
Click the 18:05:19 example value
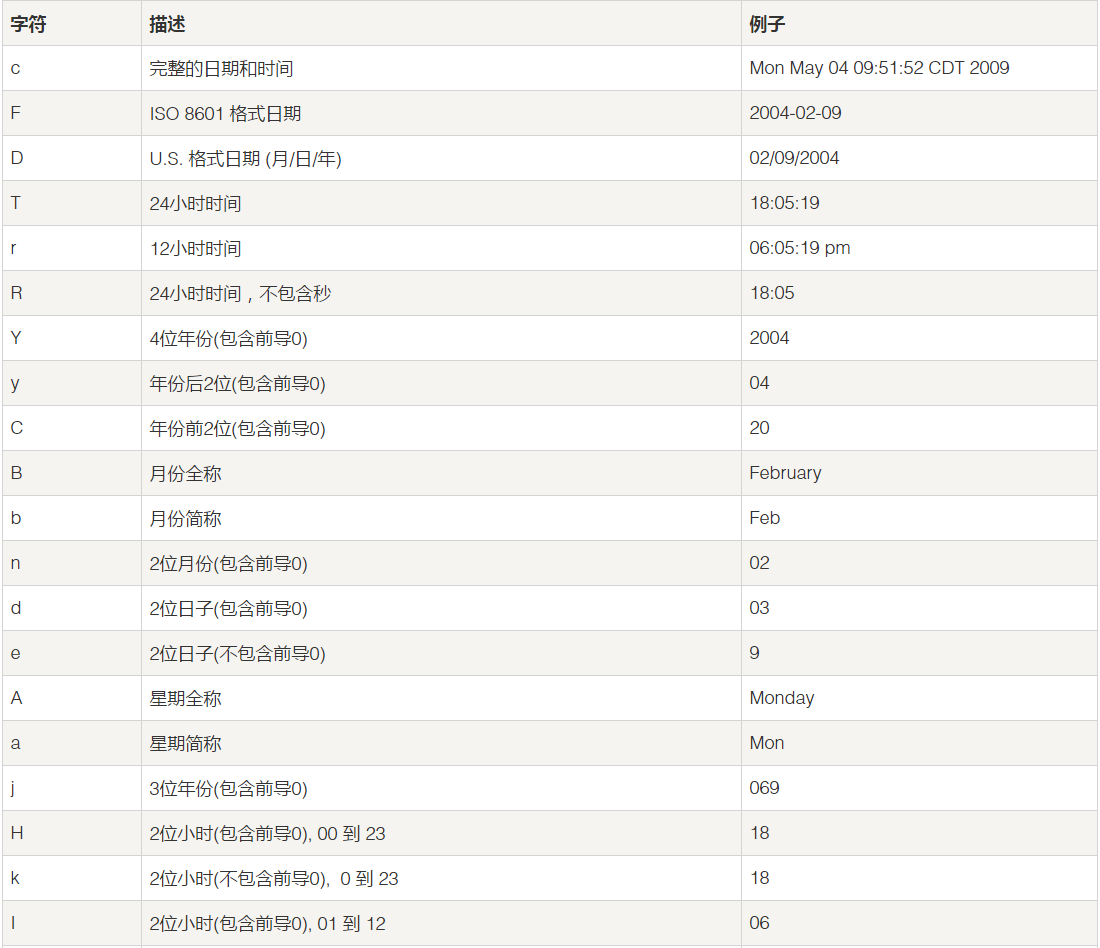coord(784,203)
